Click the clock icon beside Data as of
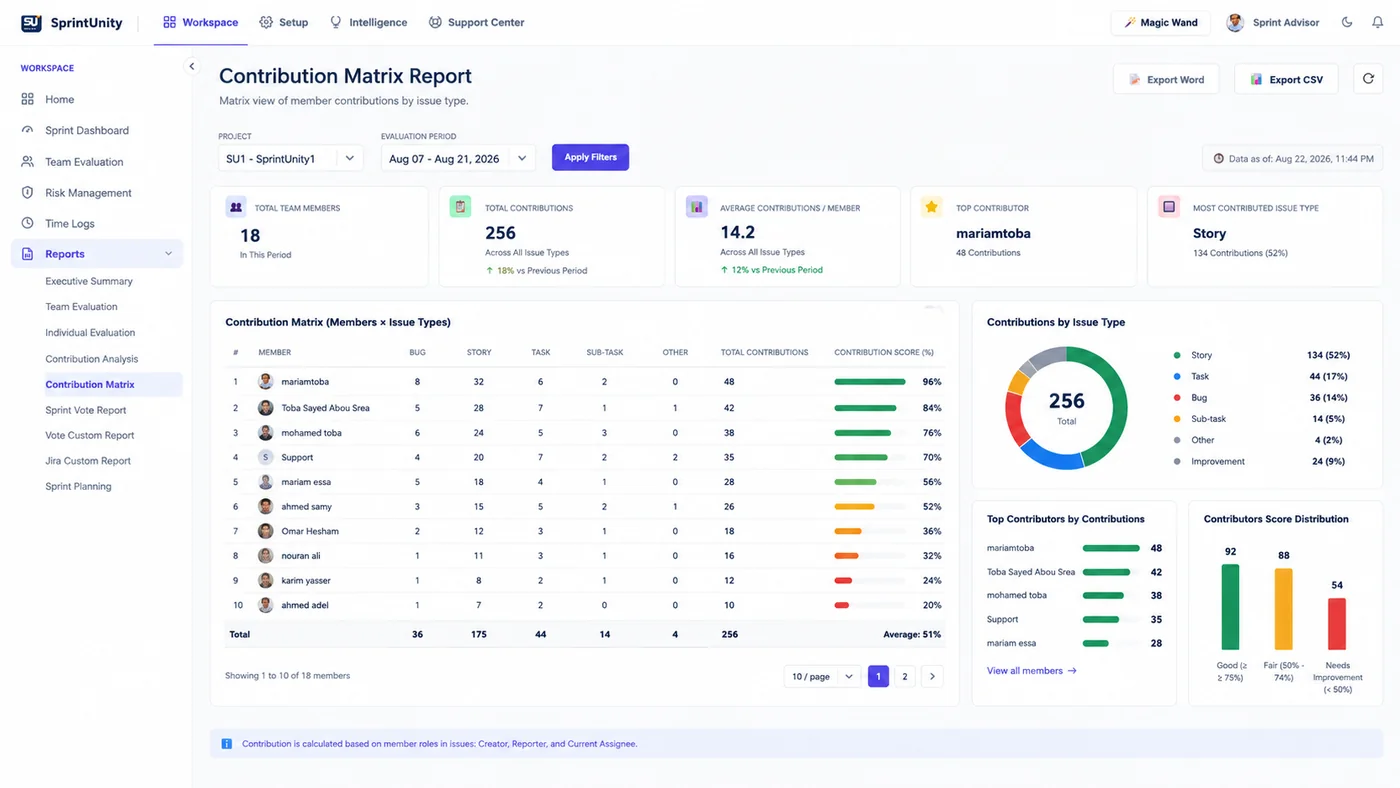Viewport: 1400px width, 788px height. click(x=1218, y=158)
